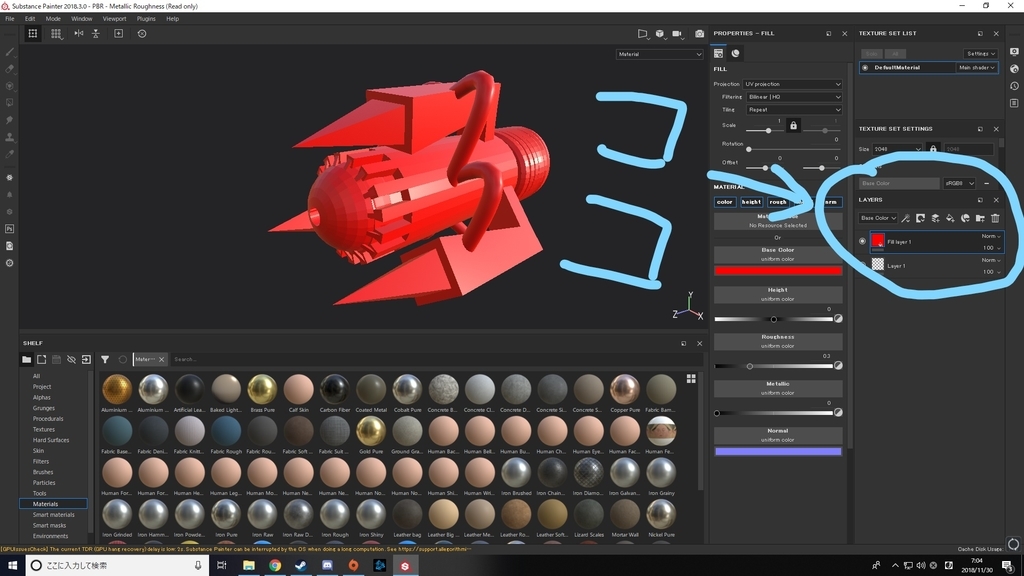
Task: Add a paint effect with wand icon
Action: coord(905,218)
